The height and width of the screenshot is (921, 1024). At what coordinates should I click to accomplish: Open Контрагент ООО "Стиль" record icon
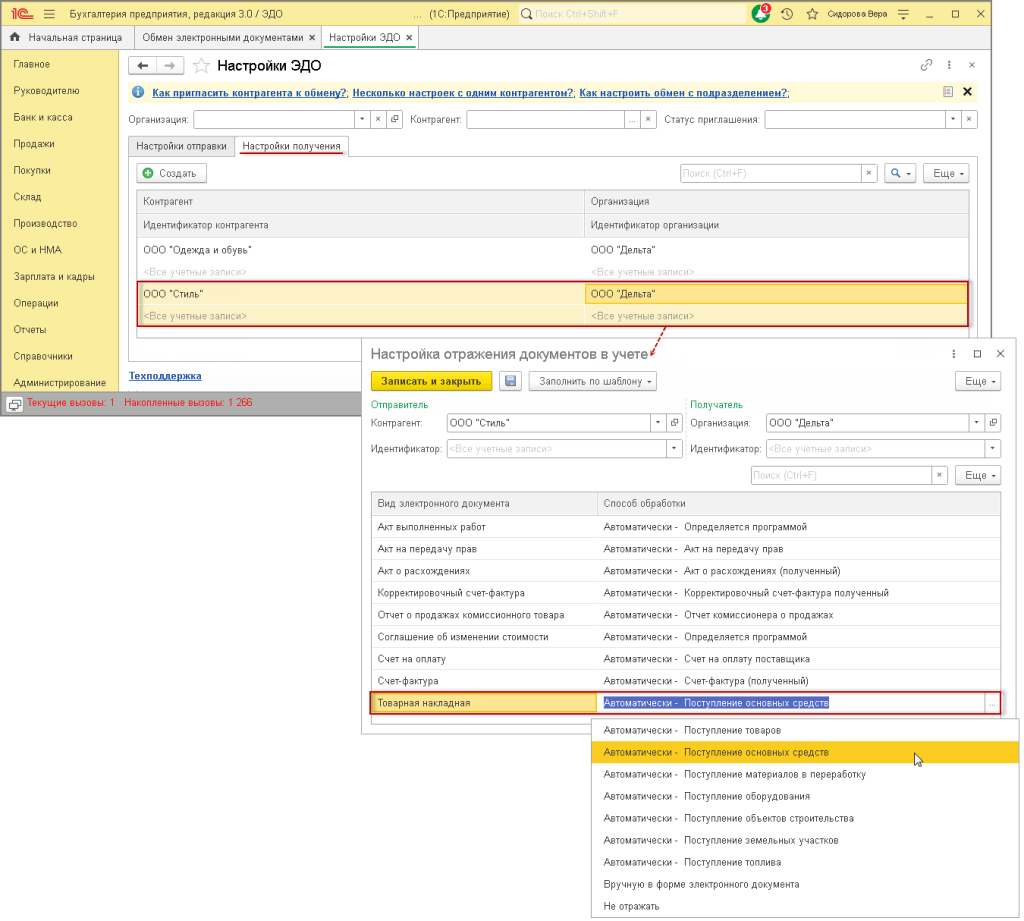(676, 422)
